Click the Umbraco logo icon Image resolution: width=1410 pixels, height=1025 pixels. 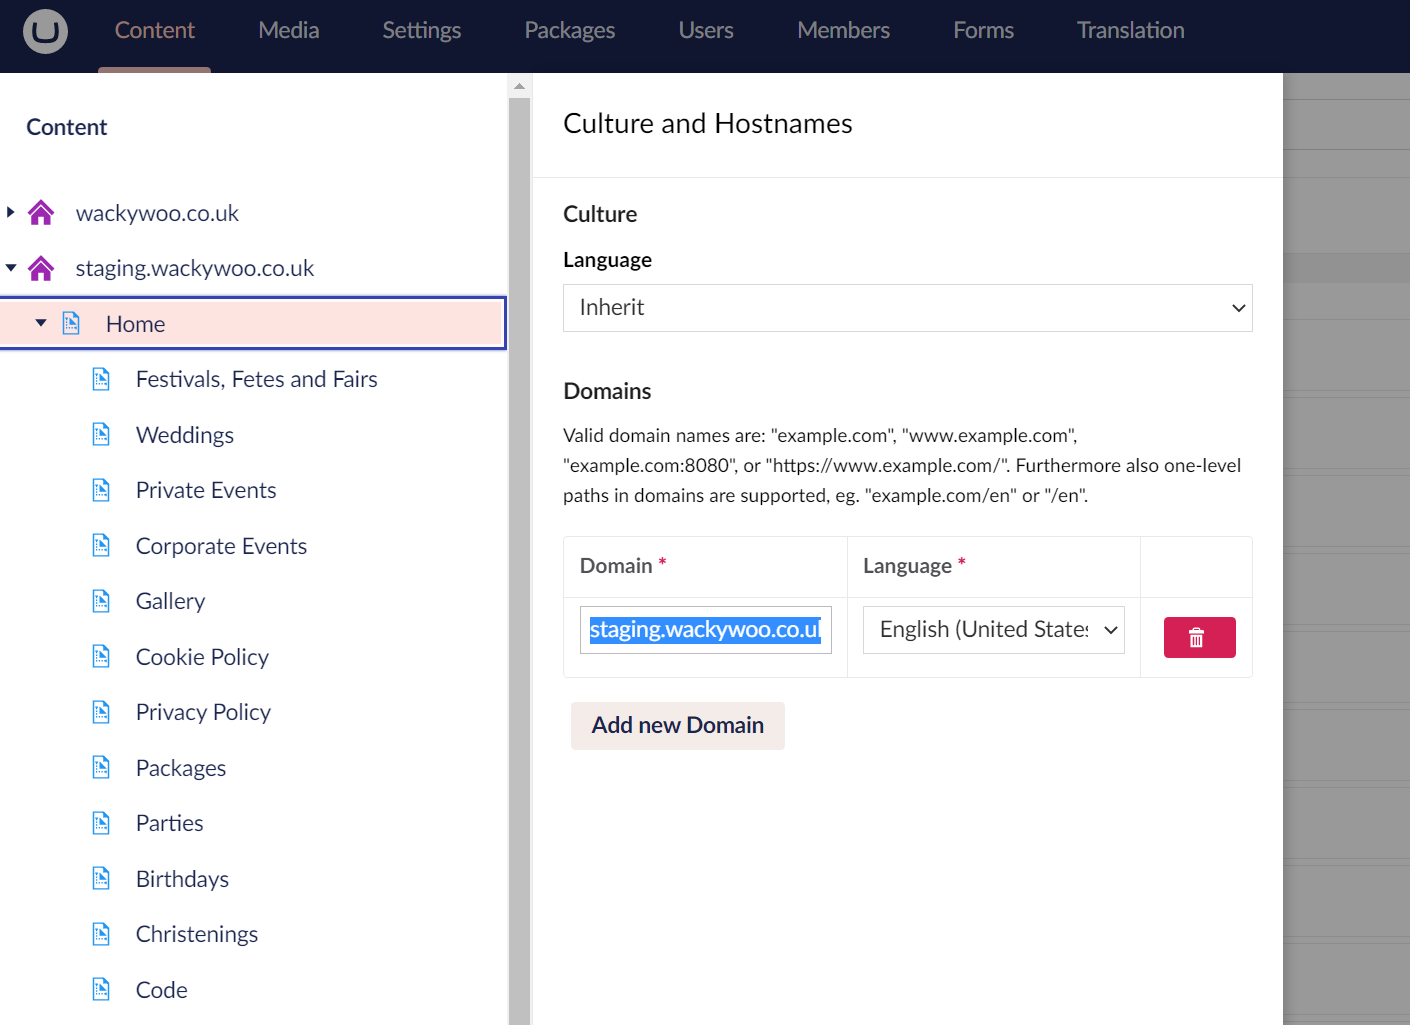(x=45, y=31)
